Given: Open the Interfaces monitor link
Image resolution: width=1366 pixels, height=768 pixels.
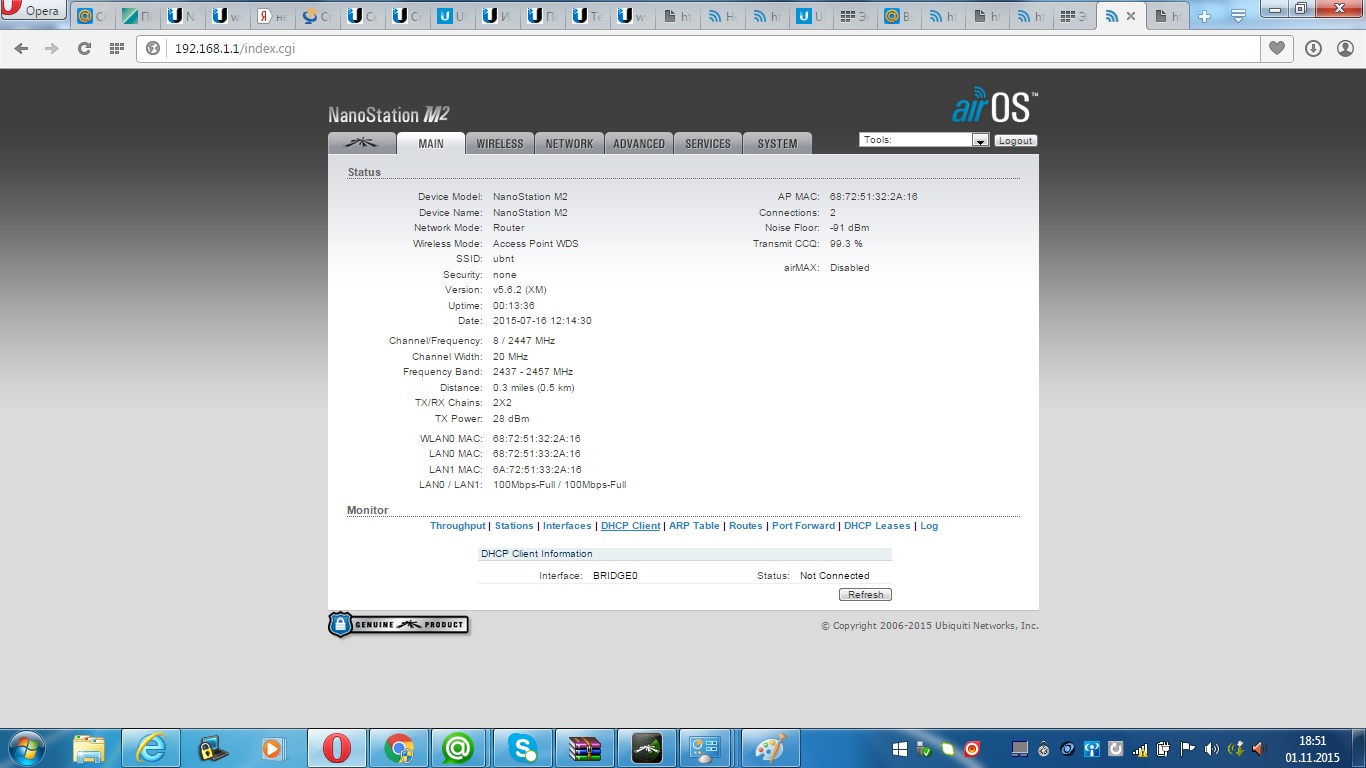Looking at the screenshot, I should point(567,526).
